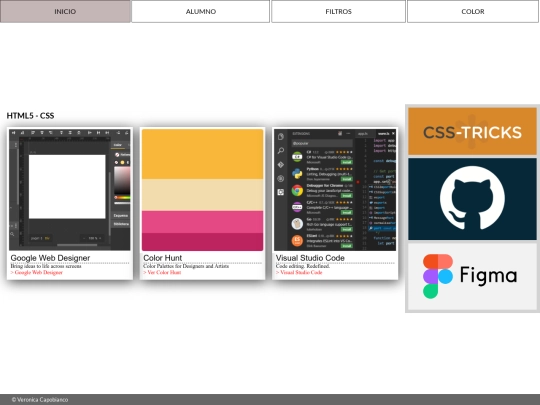Select the pink band in Color Hunt palette
Screen dimensions: 540x405
pyautogui.click(x=202, y=222)
